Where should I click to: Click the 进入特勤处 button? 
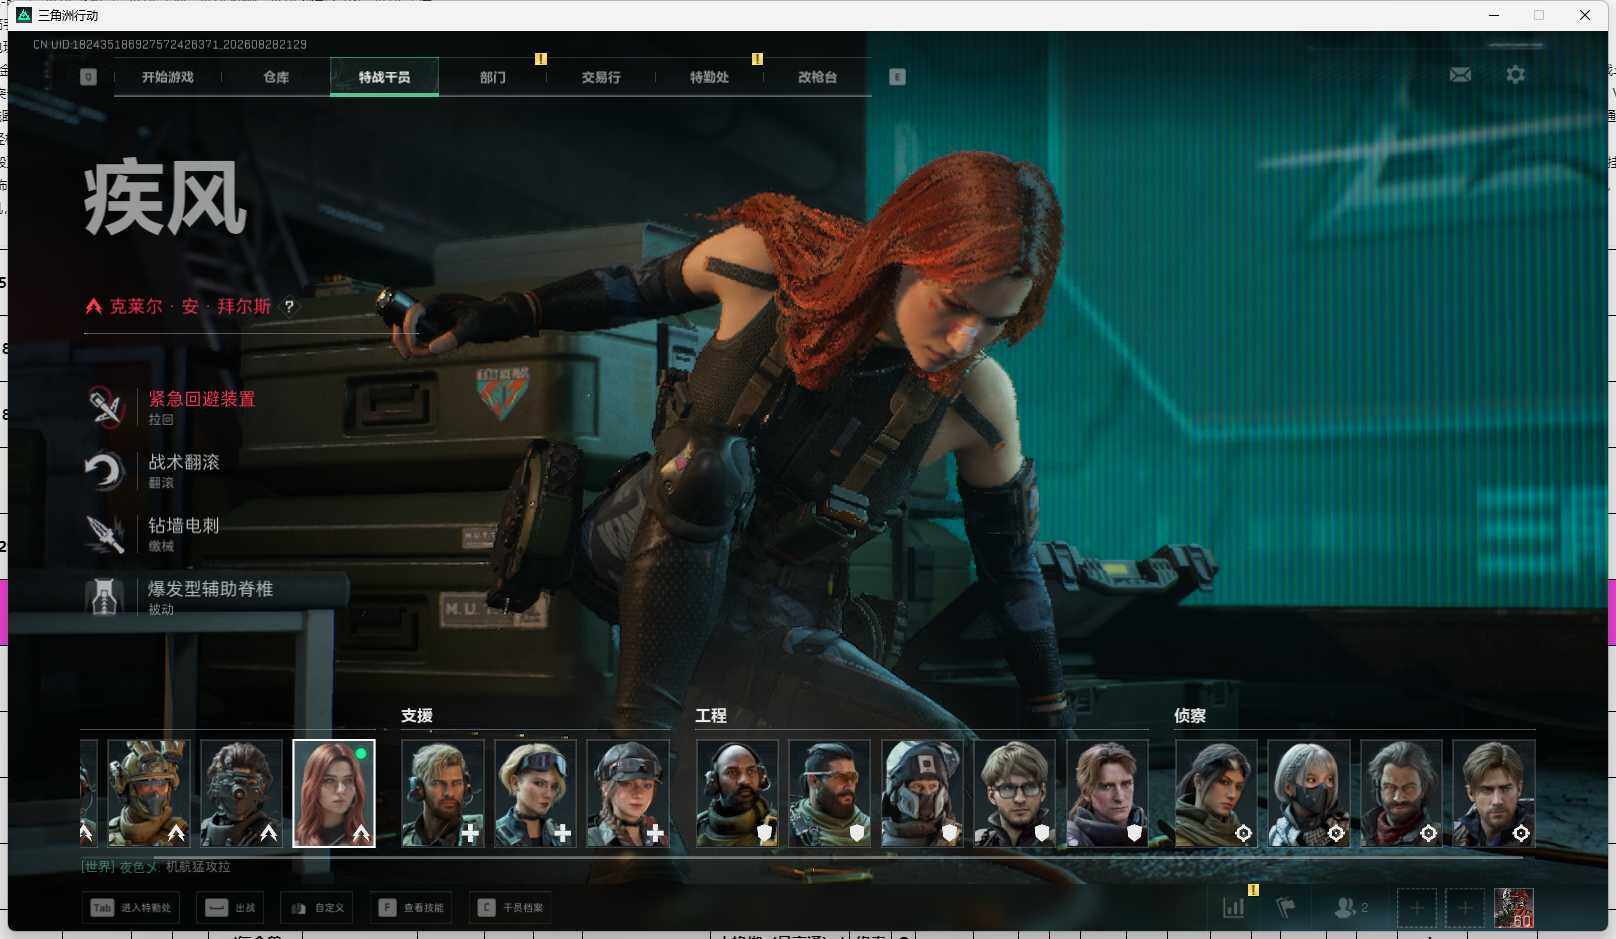pos(131,908)
